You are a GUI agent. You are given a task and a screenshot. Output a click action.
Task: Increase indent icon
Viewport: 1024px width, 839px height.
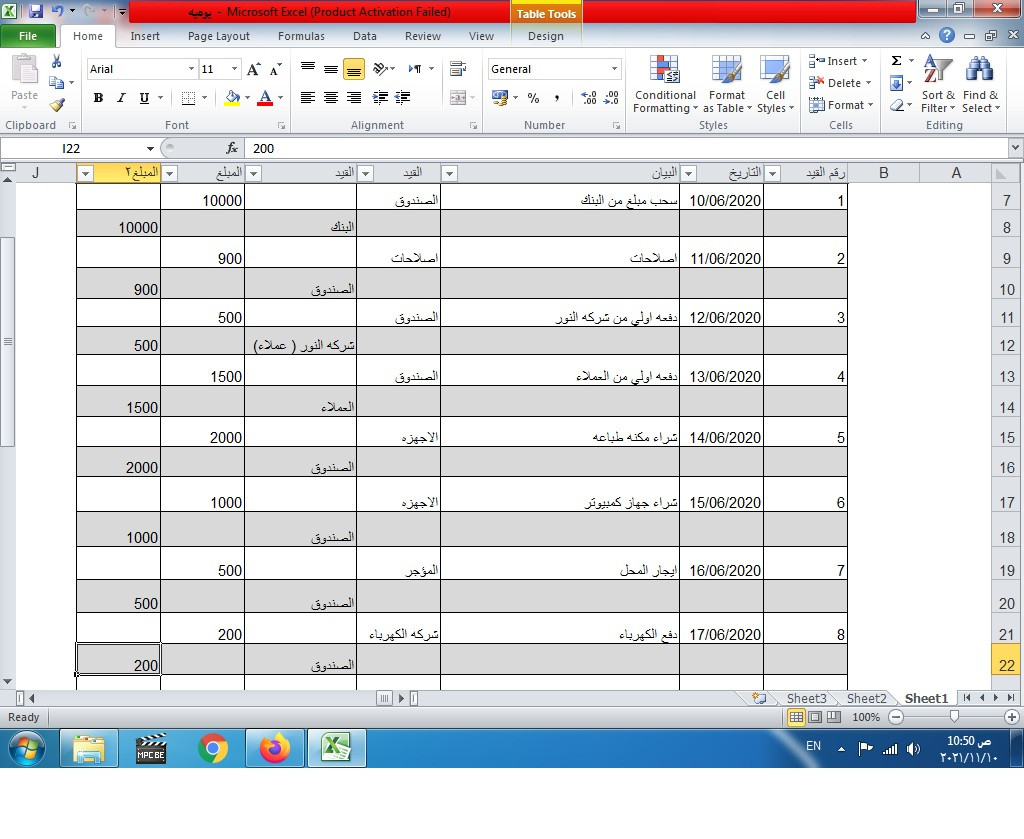point(402,98)
